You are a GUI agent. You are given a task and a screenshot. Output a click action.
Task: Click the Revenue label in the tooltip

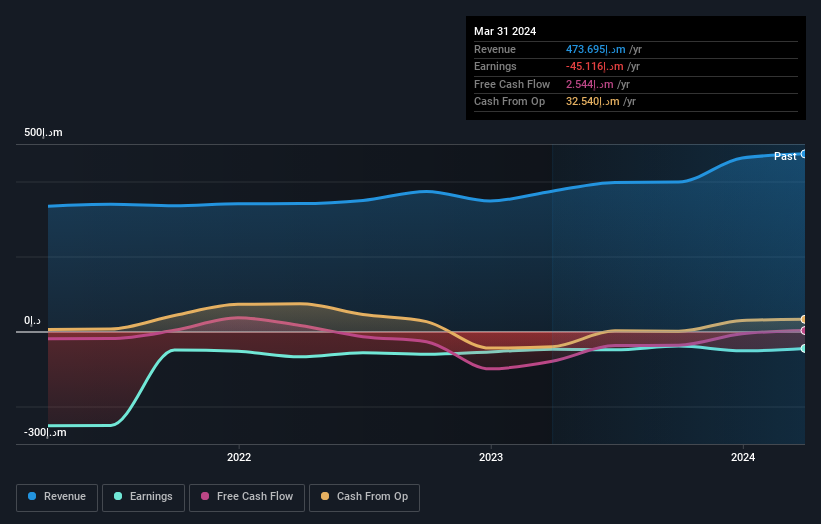point(495,49)
